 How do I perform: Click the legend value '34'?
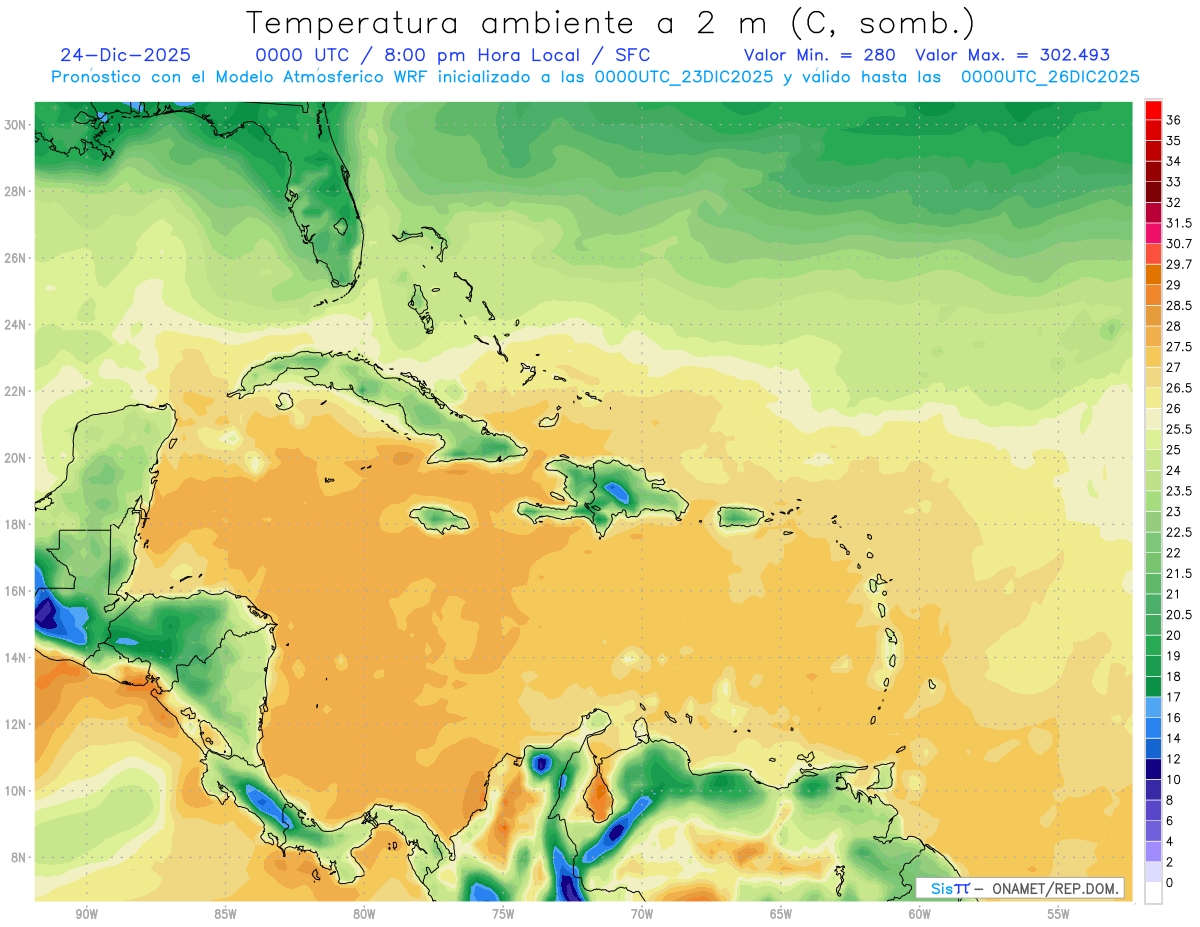pyautogui.click(x=1174, y=161)
